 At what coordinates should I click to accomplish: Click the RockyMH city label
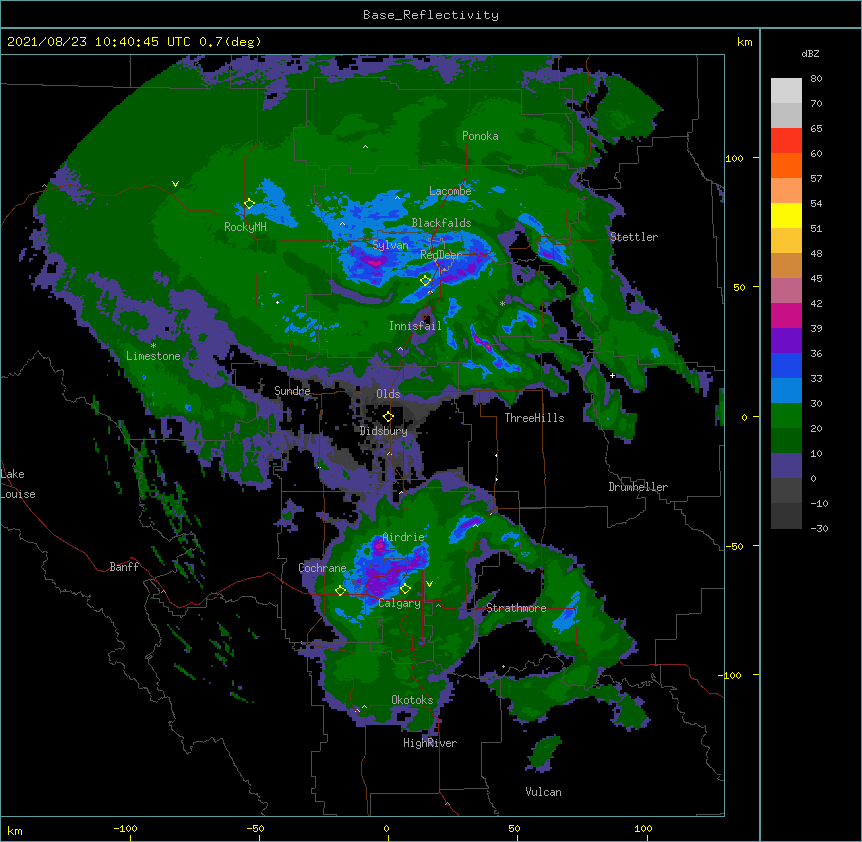(x=245, y=227)
